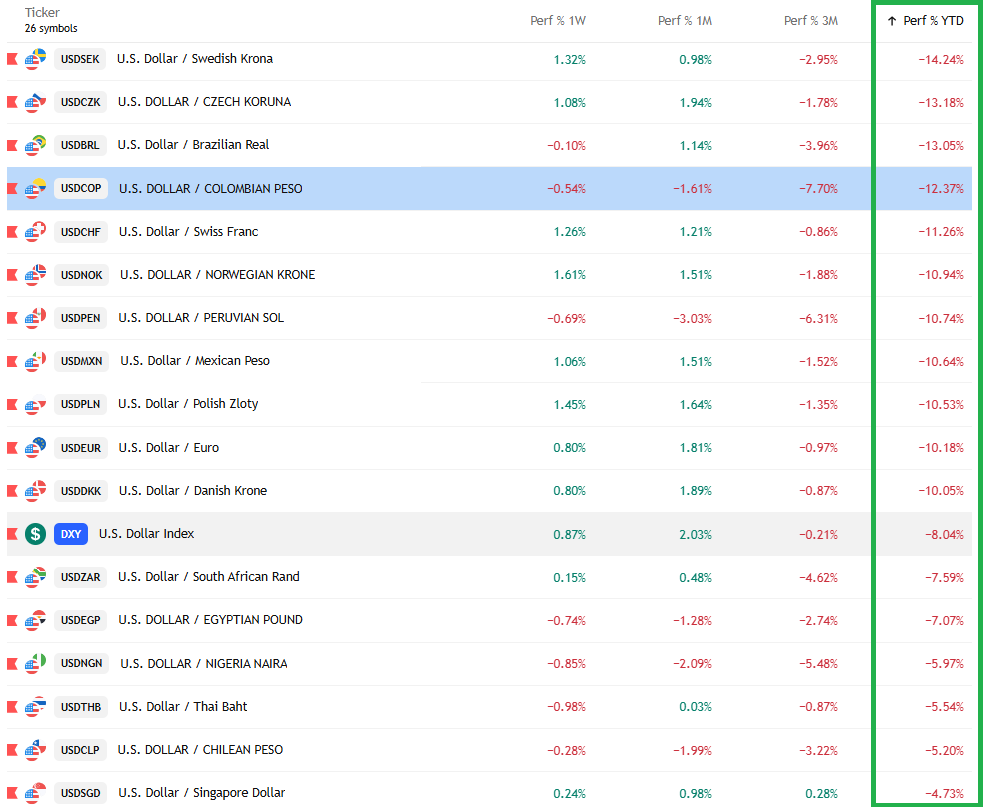Screen dimensions: 983x807
Task: Open the USDCOP ticker badge
Action: (81, 189)
